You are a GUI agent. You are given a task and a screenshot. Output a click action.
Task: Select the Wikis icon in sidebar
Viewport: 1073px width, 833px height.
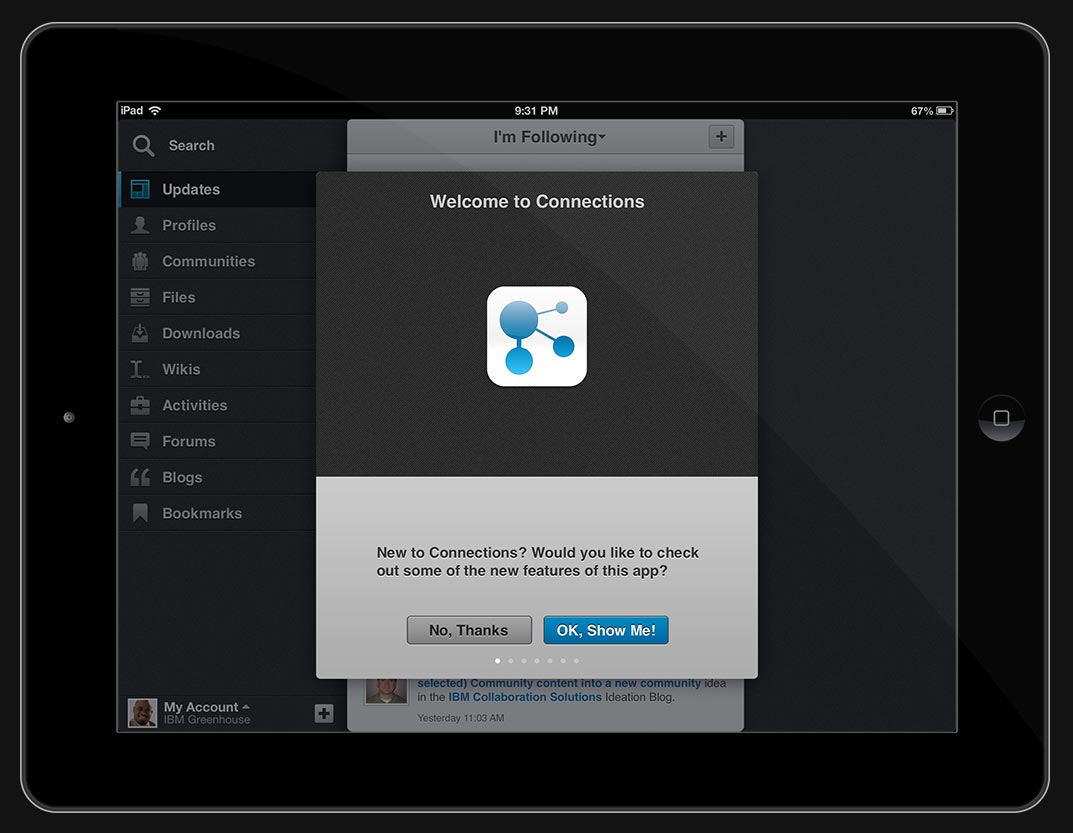coord(140,370)
